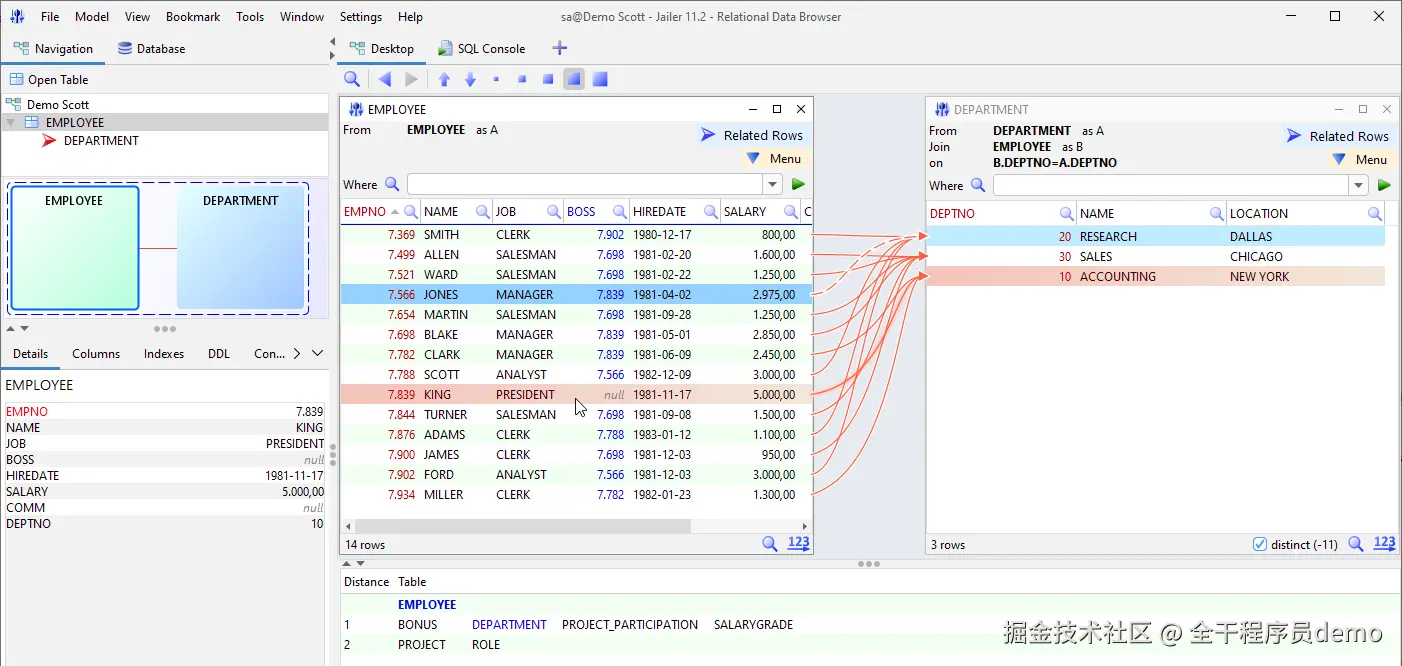Click the forward right arrow toolbar icon
The width and height of the screenshot is (1402, 666).
(411, 79)
